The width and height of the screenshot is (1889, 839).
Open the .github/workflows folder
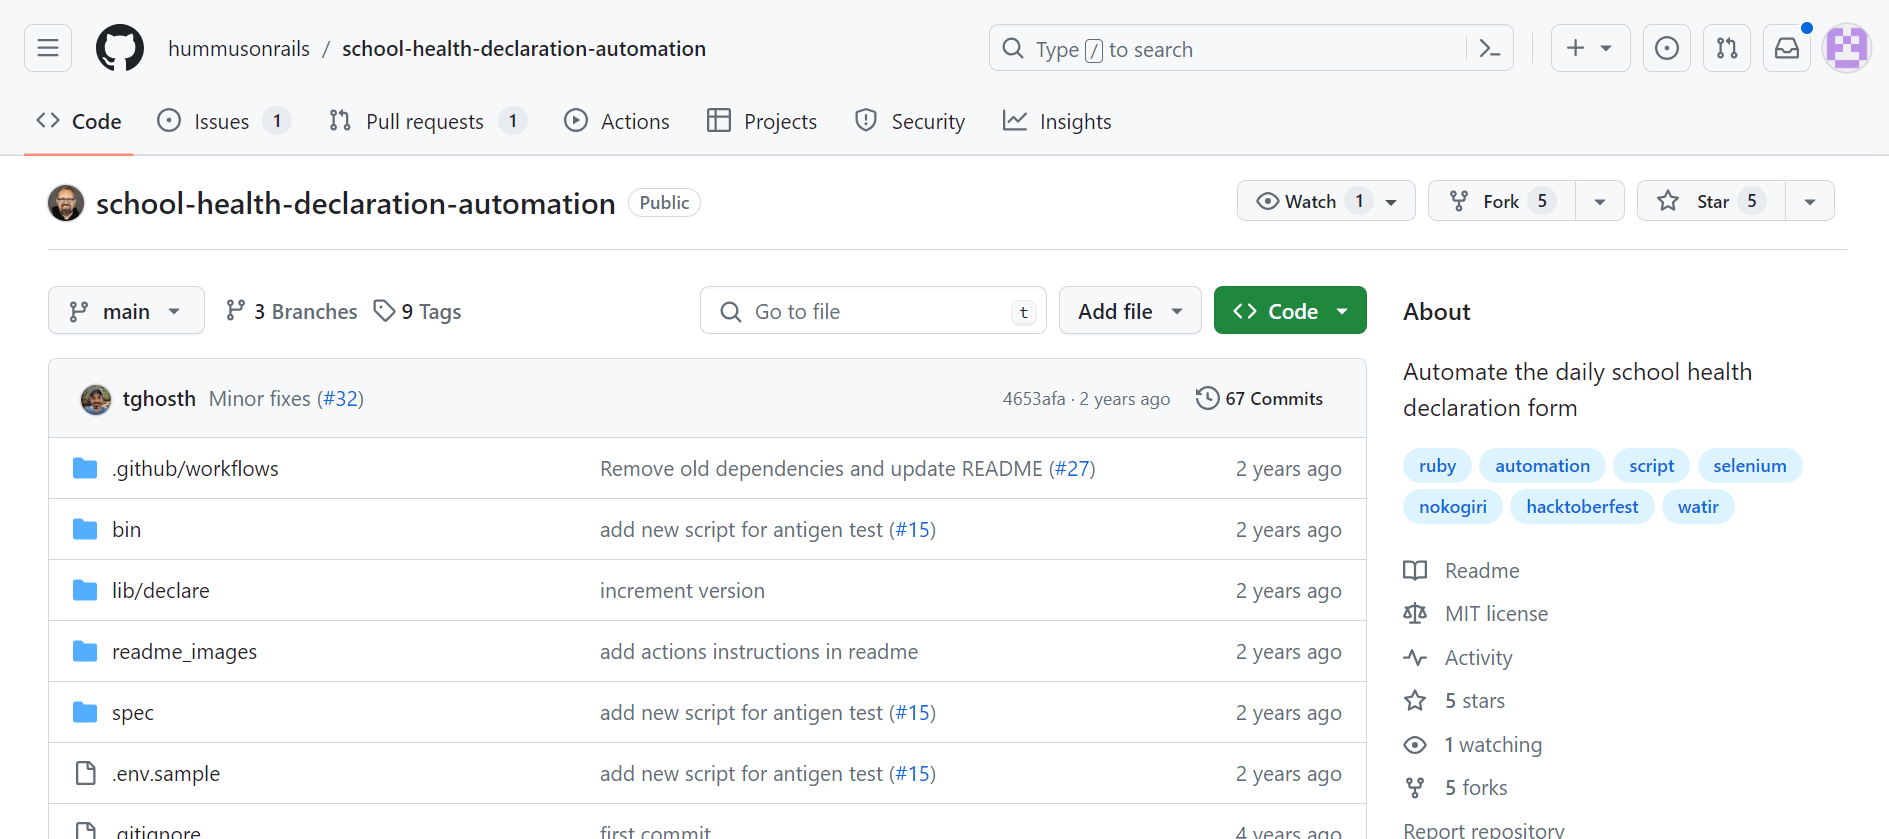(x=195, y=469)
